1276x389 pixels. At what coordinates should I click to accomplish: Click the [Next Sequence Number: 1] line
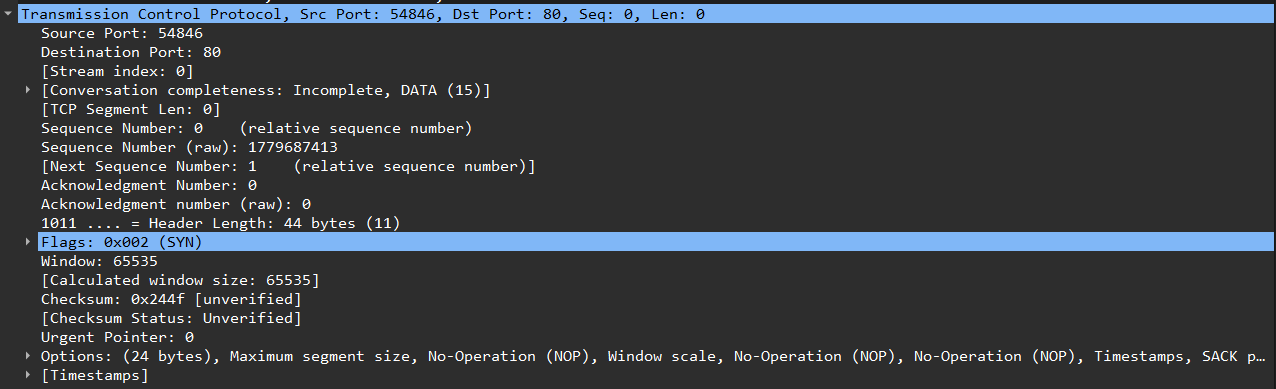tap(288, 166)
